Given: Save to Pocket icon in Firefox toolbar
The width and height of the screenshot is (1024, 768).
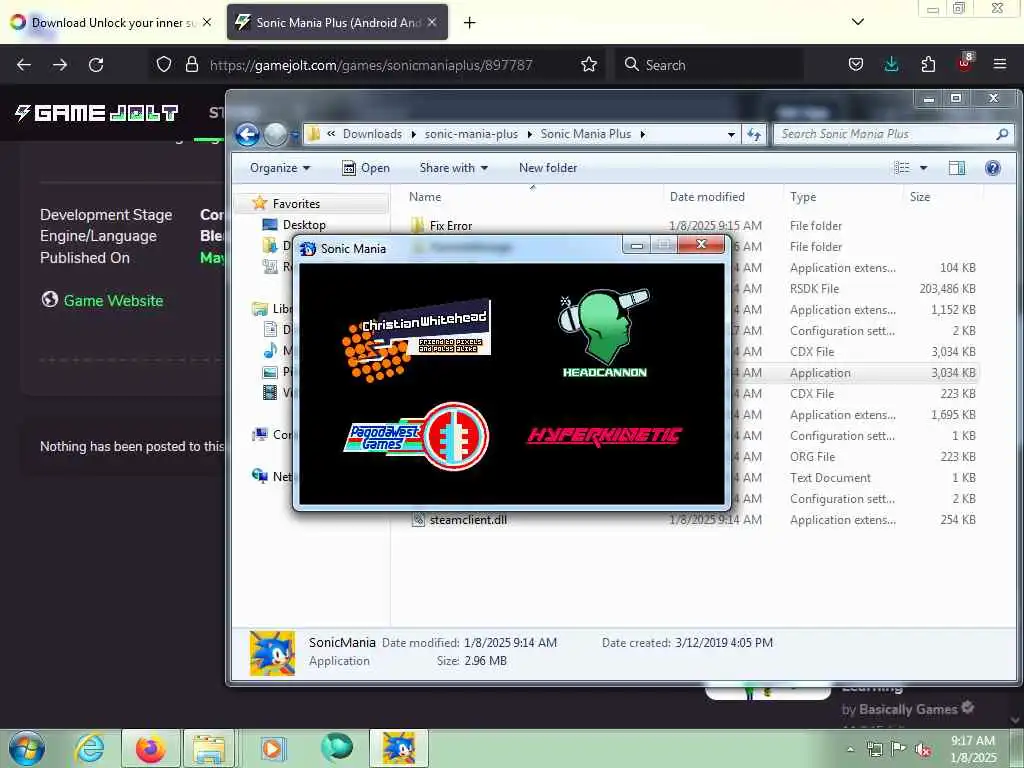Looking at the screenshot, I should tap(856, 64).
